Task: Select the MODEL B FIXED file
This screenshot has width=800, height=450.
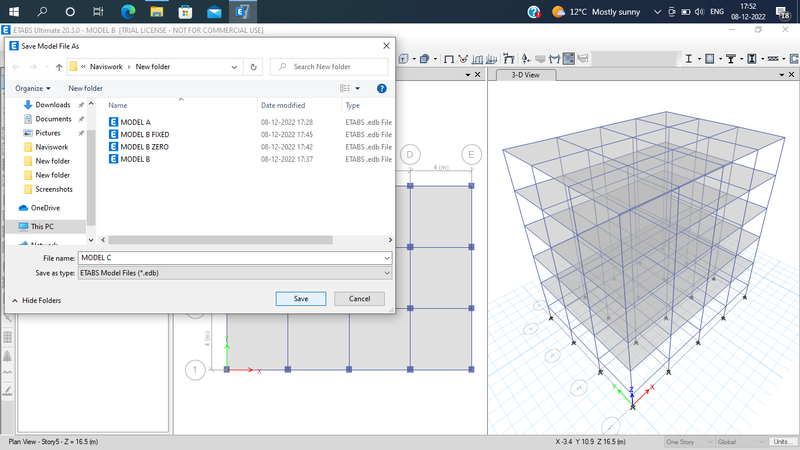Action: (145, 135)
